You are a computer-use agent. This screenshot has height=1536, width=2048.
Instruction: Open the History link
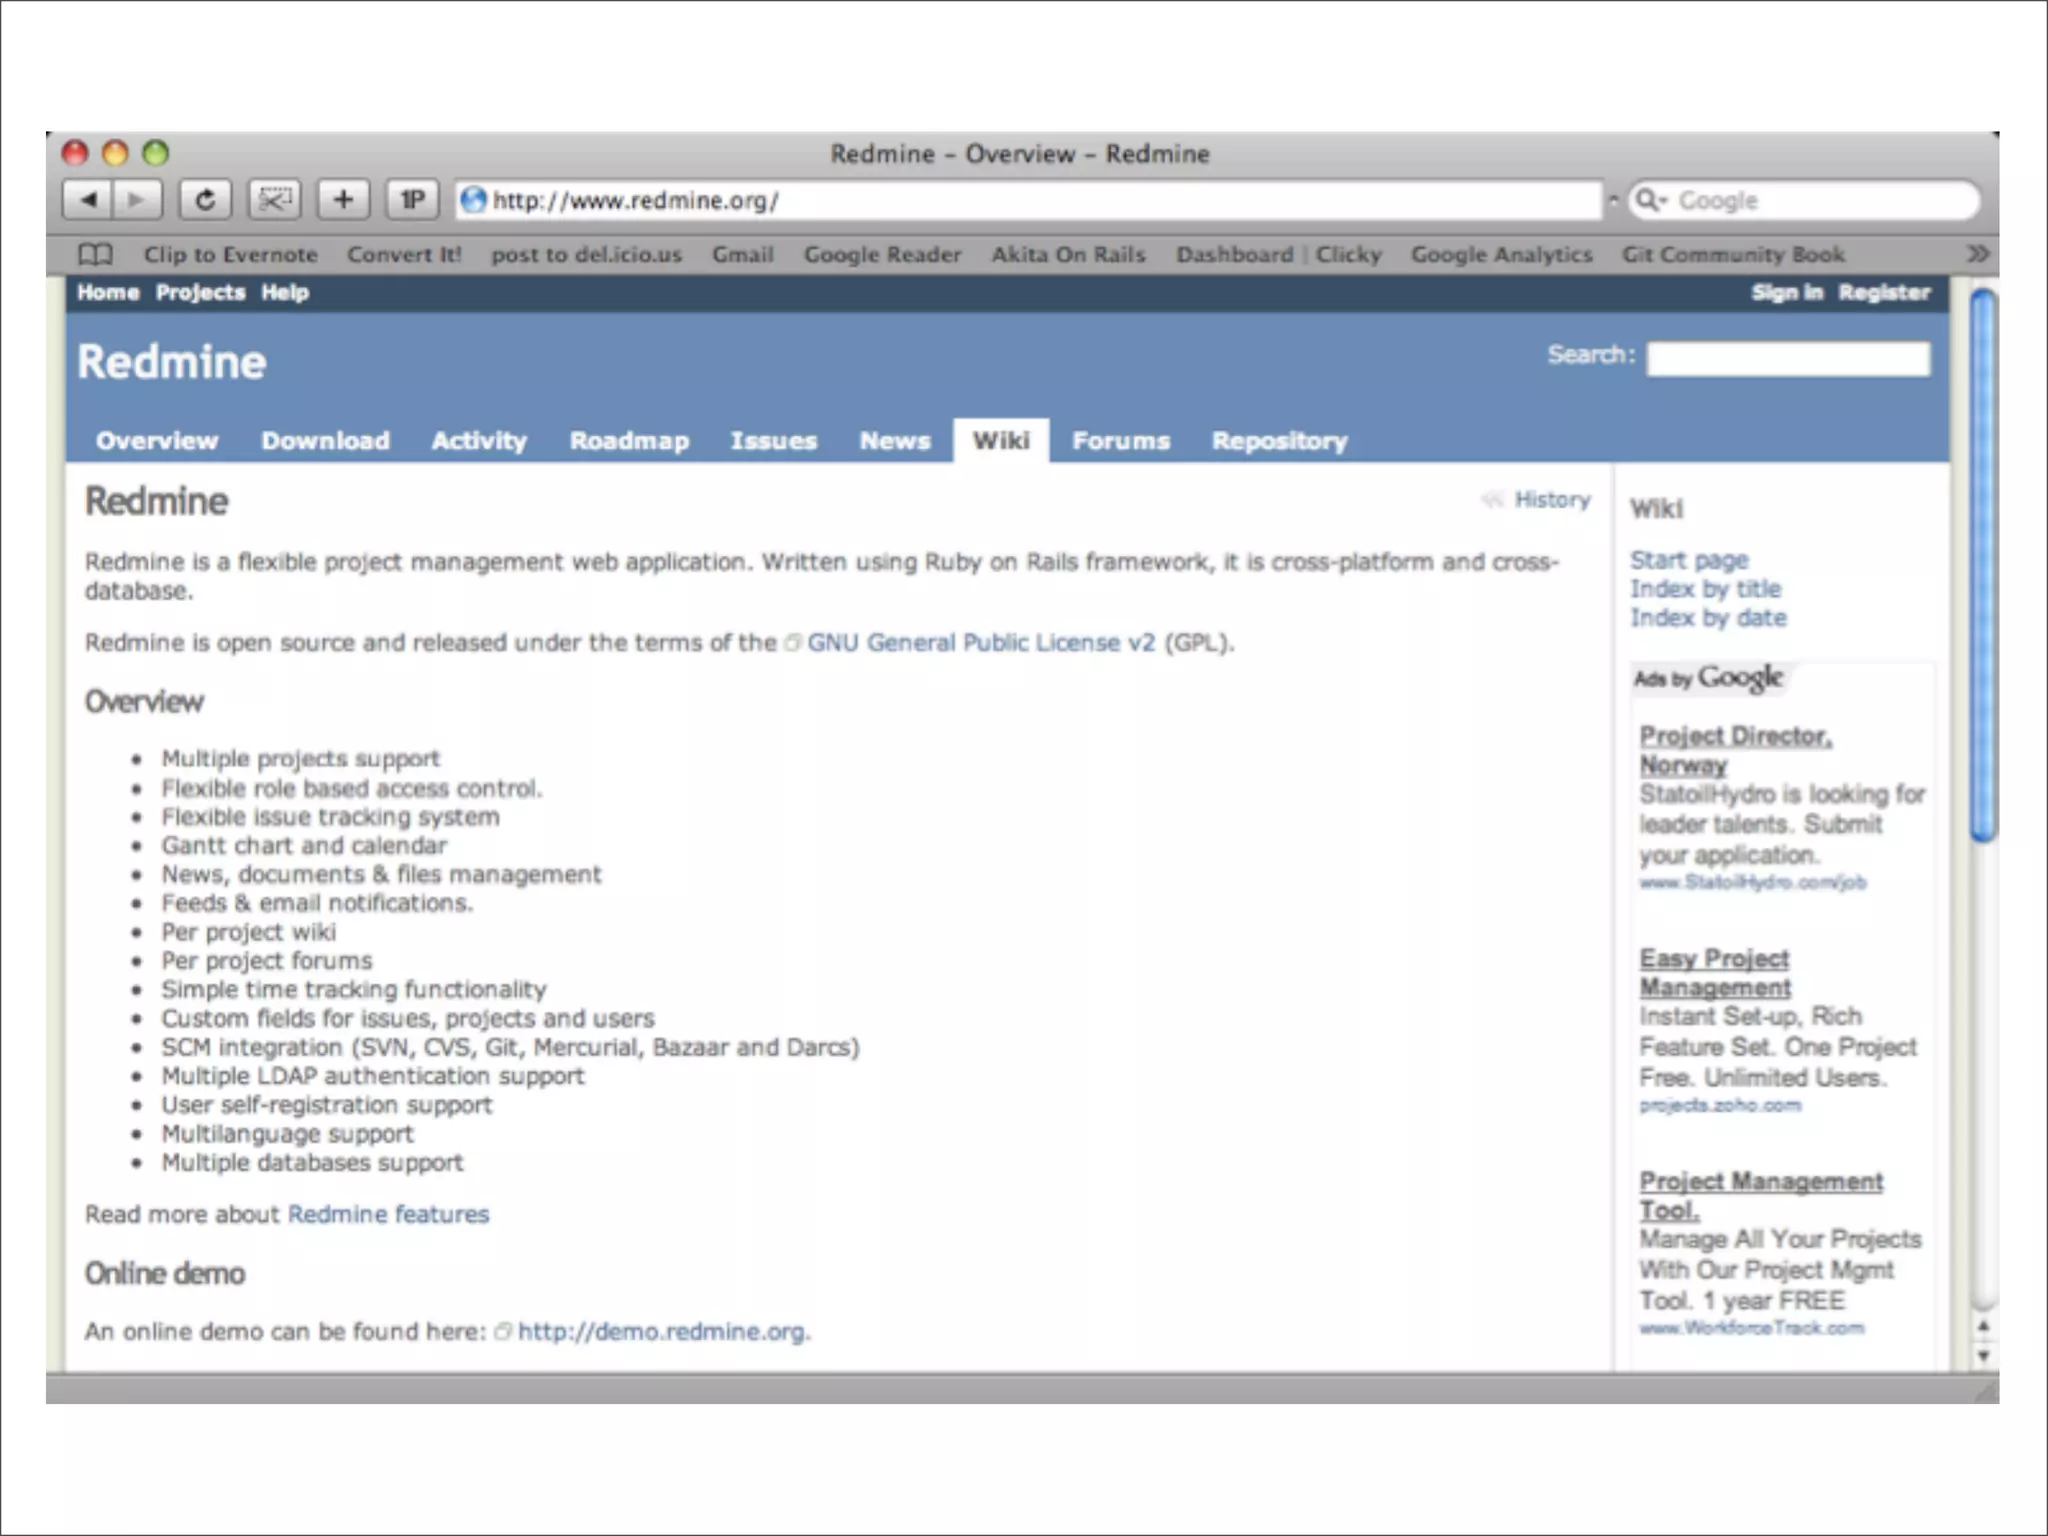[x=1551, y=500]
